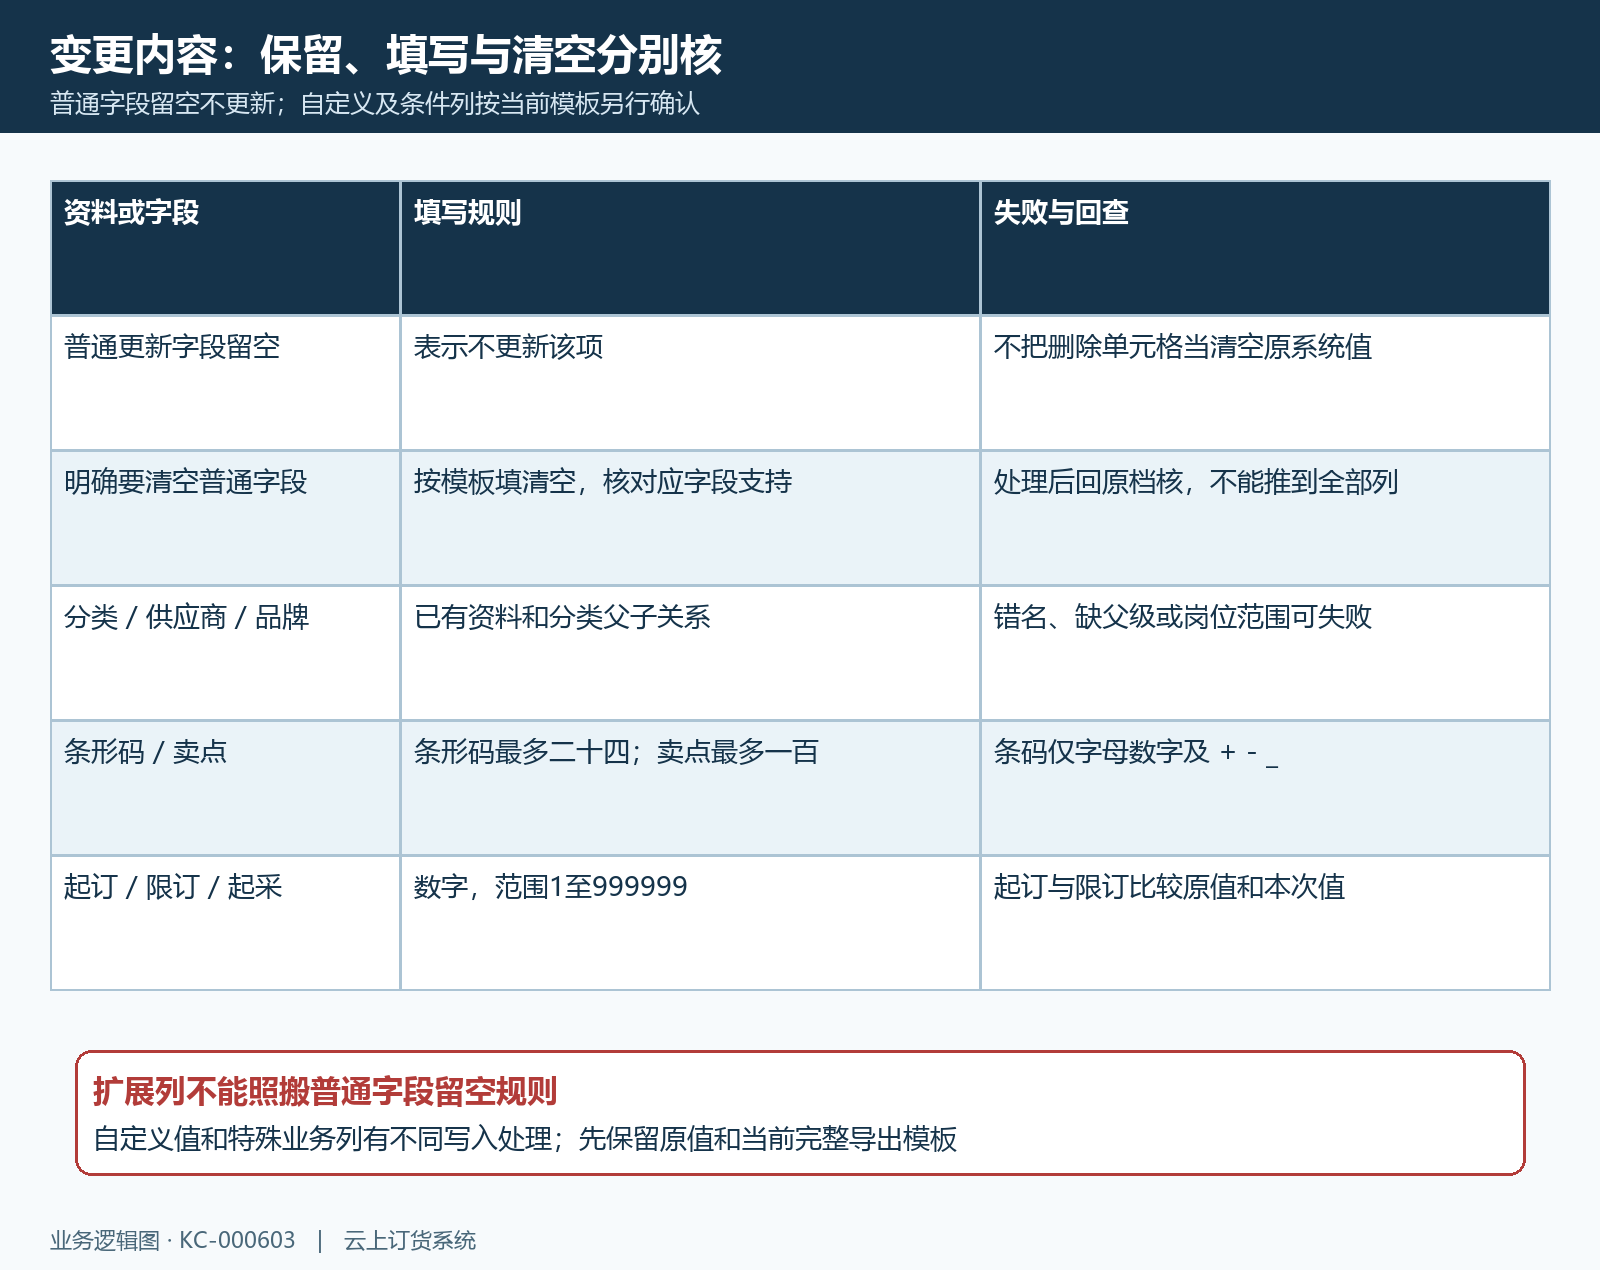Select the subtitle starting with 普通字段留空不更新
Screen dimensions: 1600x1270
tap(375, 104)
